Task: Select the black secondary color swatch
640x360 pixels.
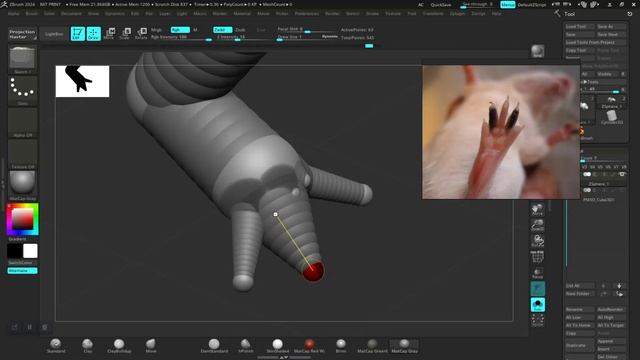Action: pos(15,251)
